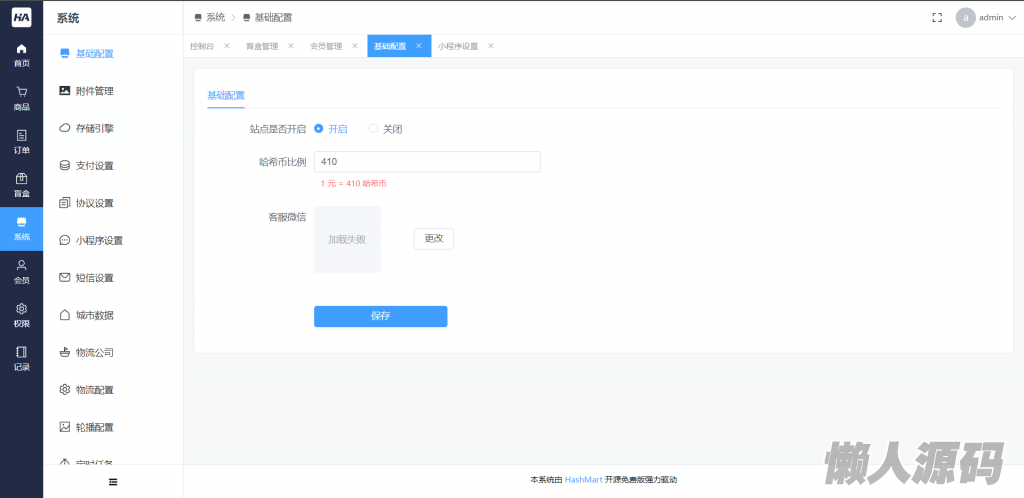The image size is (1024, 498).
Task: Click the 商品 shopping cart icon
Action: (x=21, y=92)
